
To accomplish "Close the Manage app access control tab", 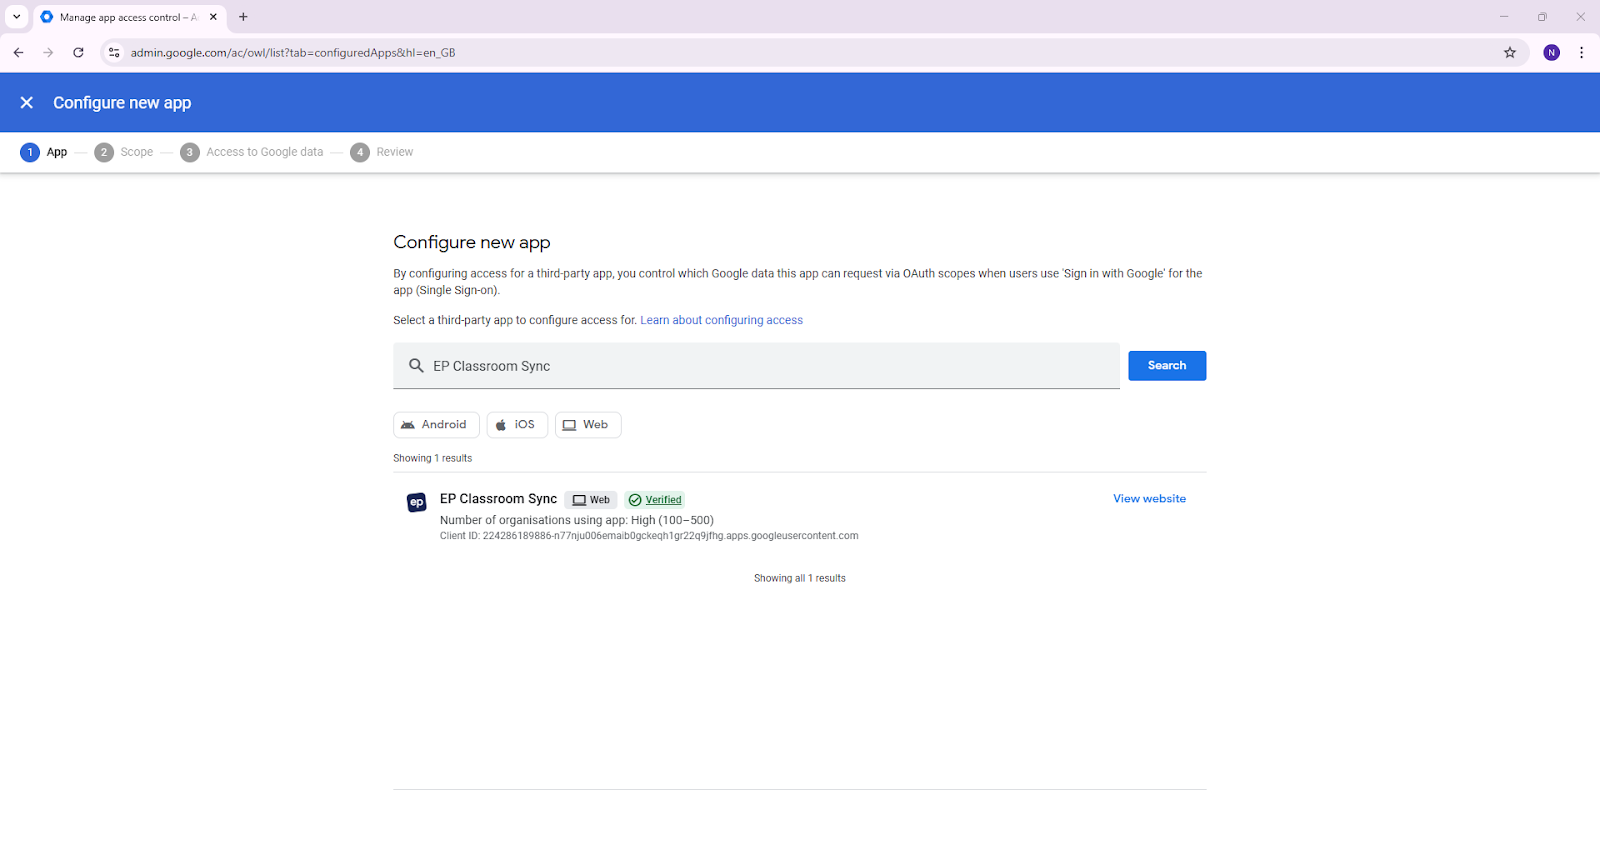I will point(213,17).
